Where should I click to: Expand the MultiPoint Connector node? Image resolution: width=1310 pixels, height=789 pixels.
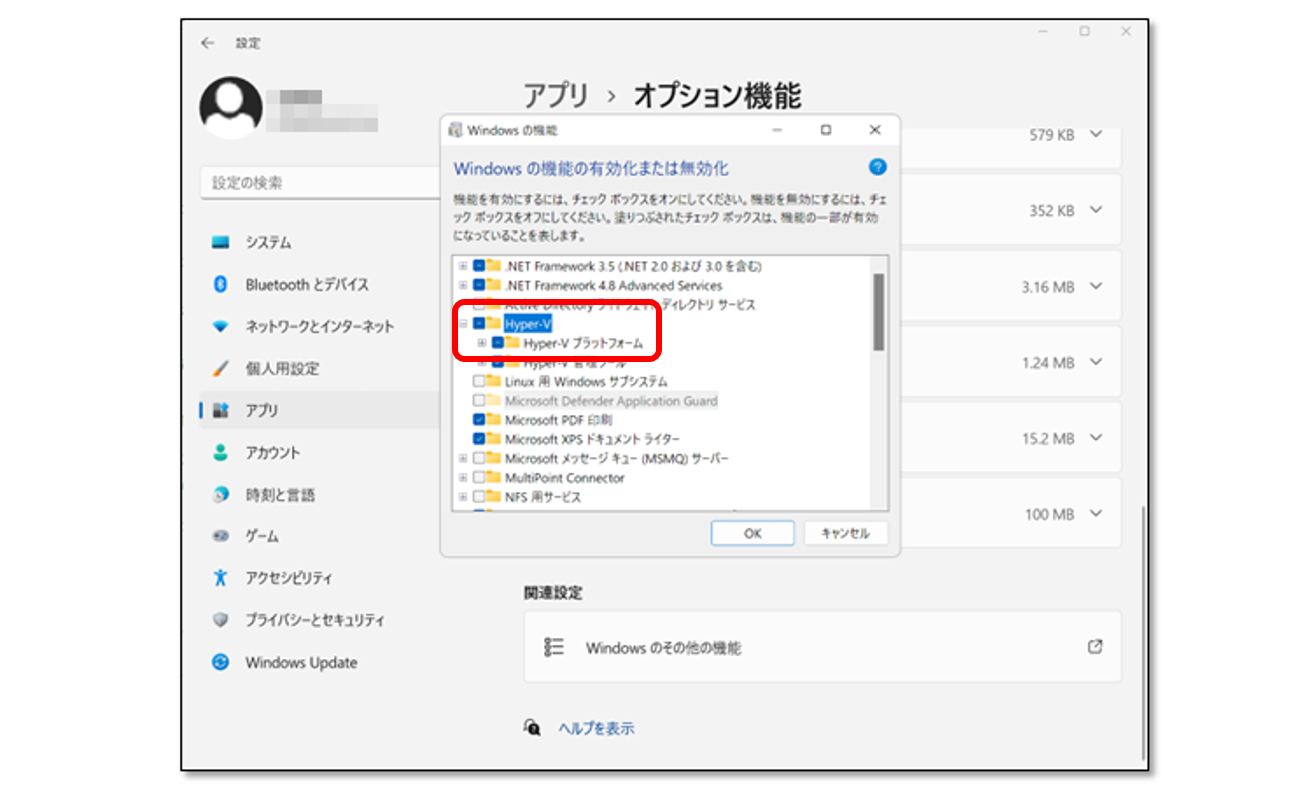click(463, 477)
